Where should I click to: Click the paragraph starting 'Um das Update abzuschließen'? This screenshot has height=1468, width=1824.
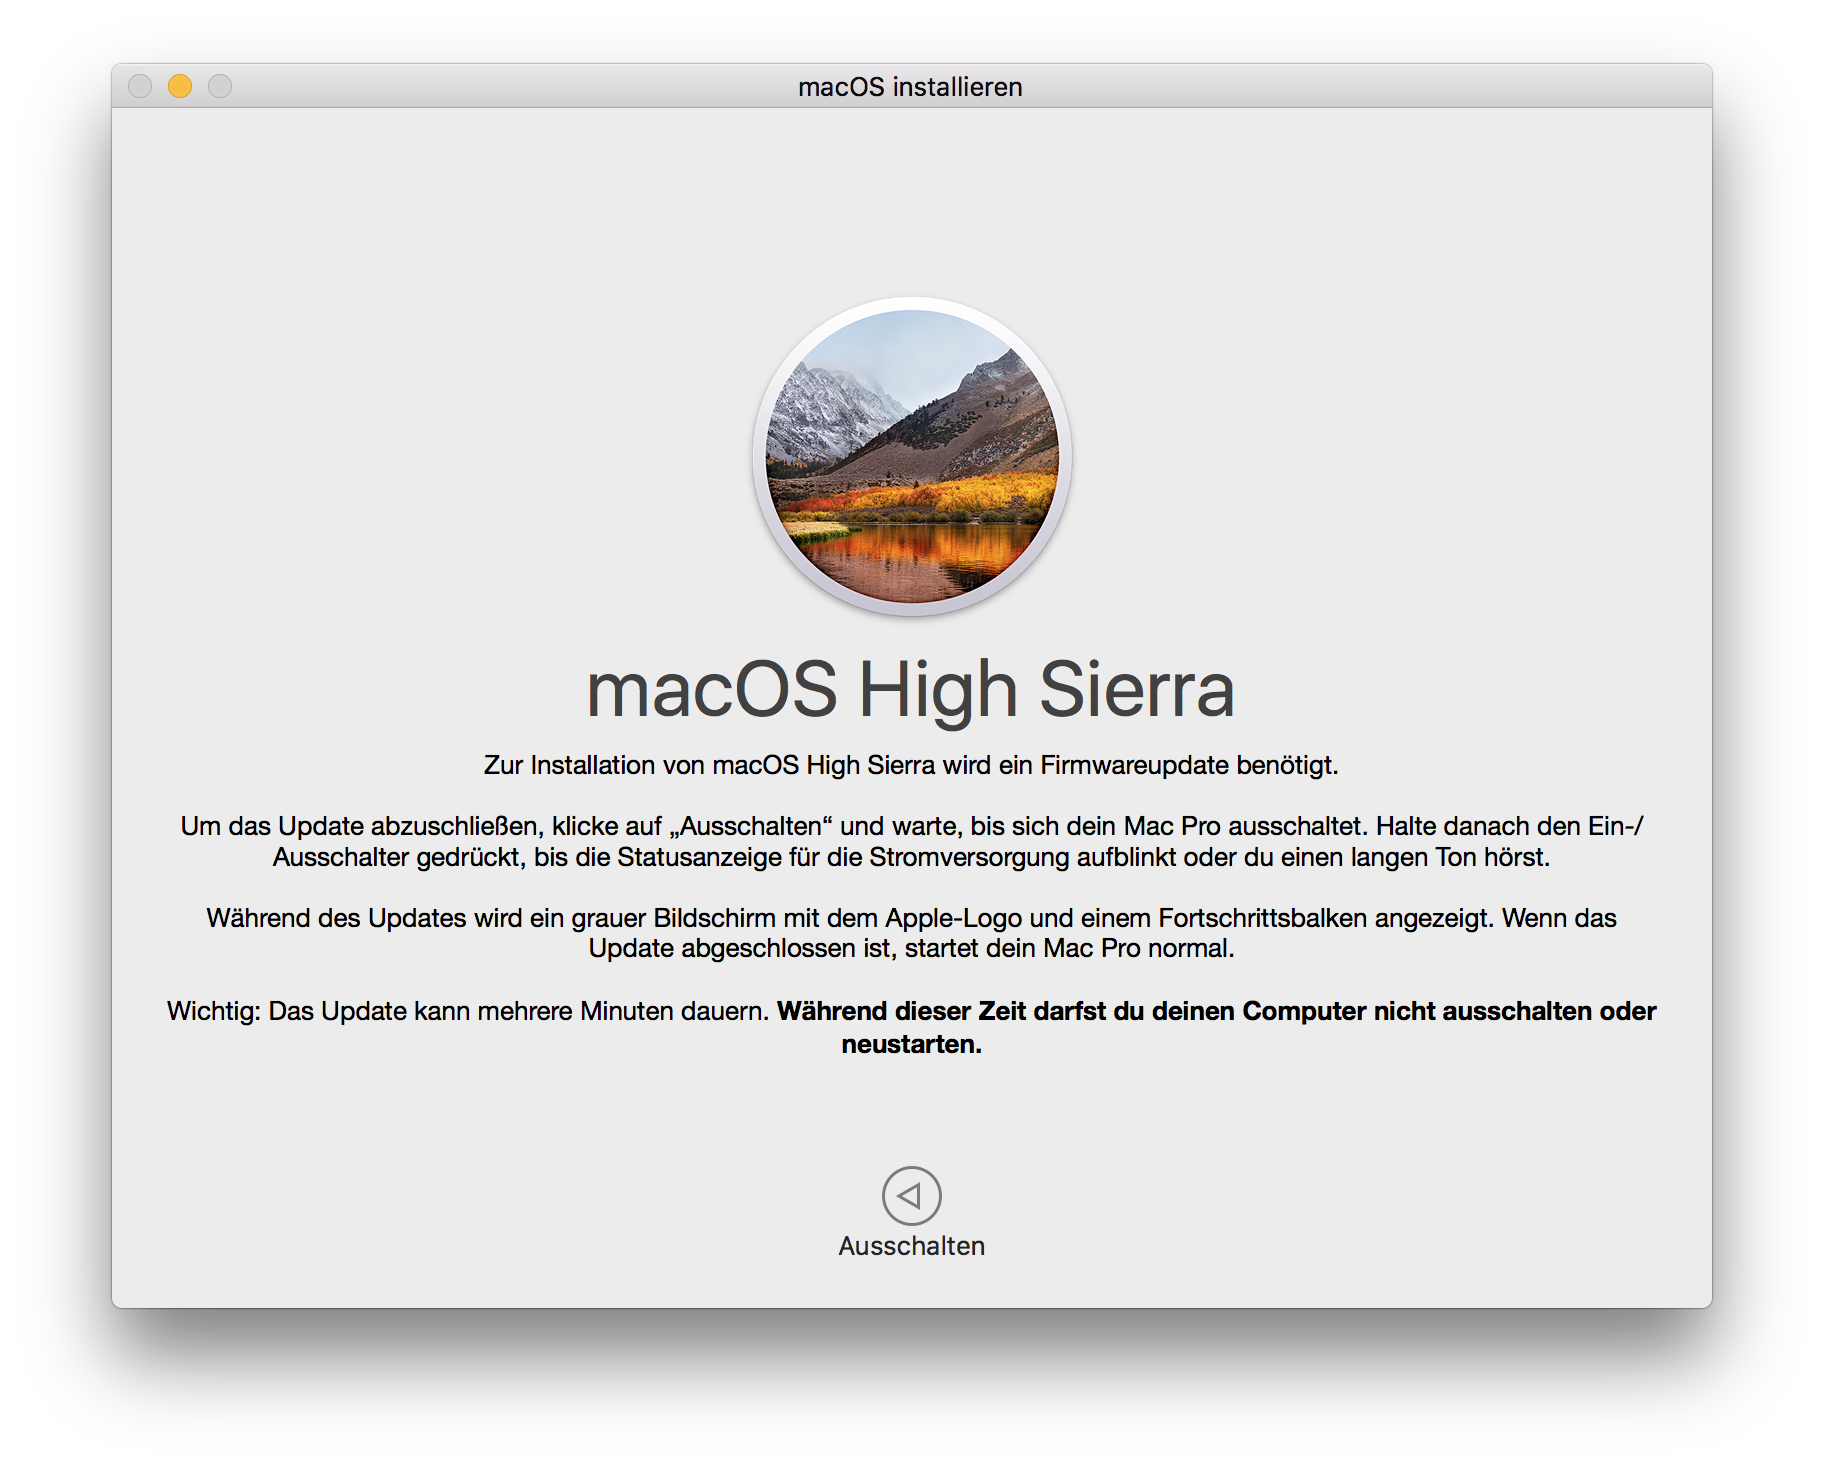pyautogui.click(x=911, y=842)
